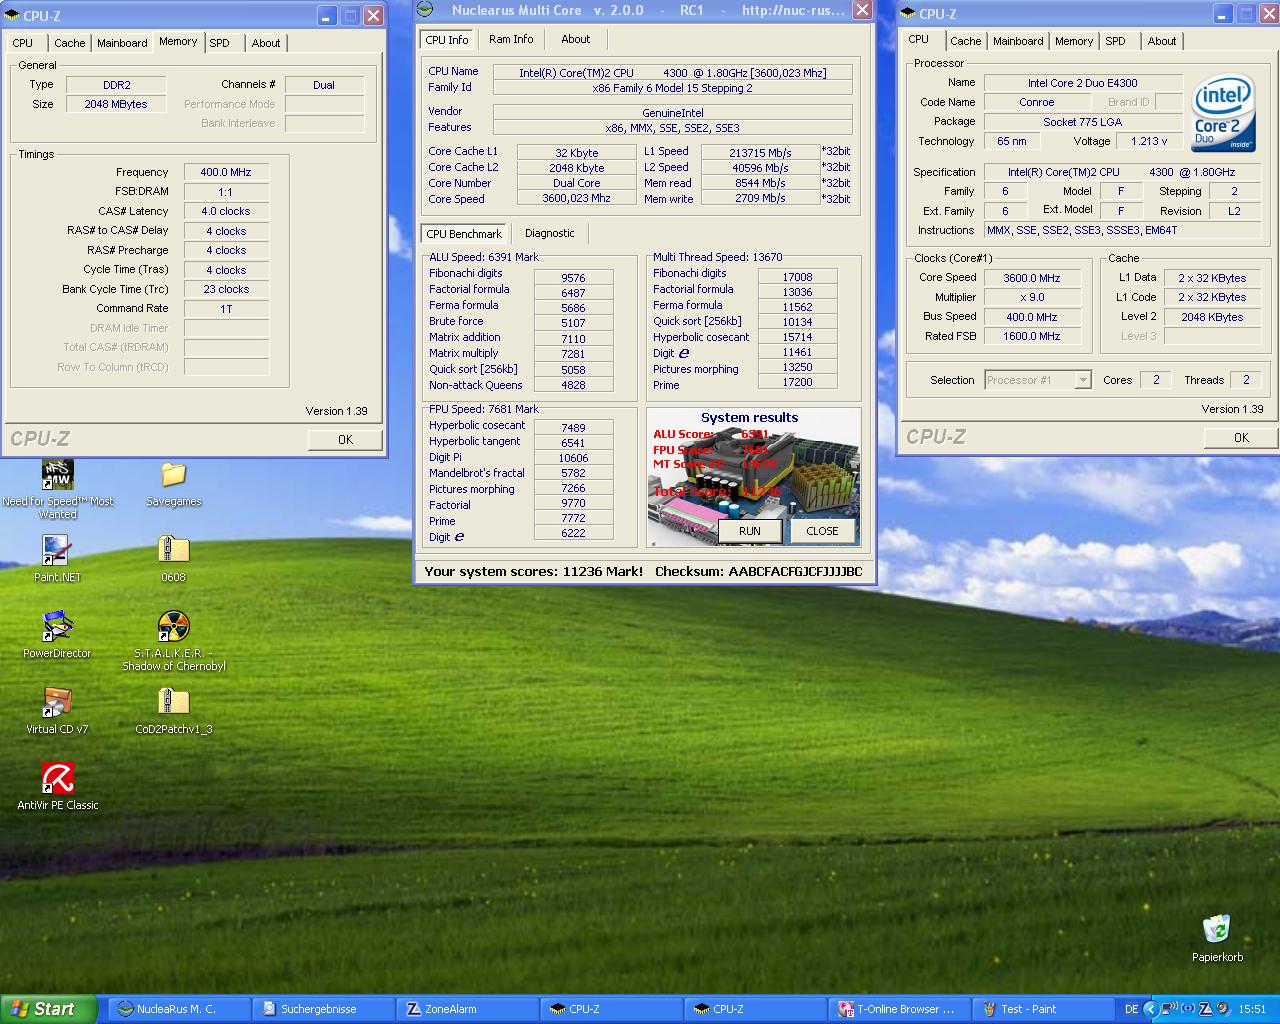
Task: Switch to T-Online Browser taskbar item
Action: pos(898,1009)
